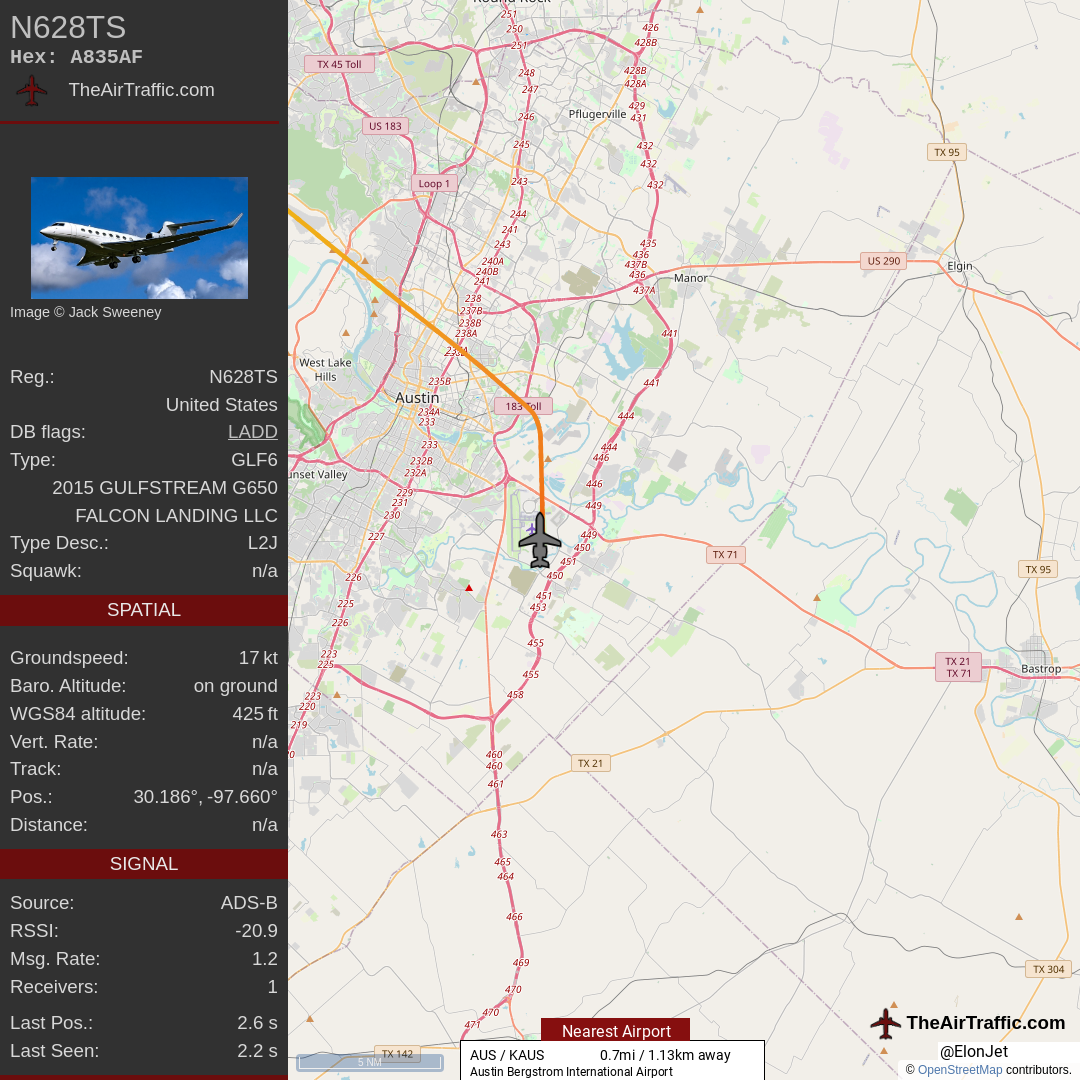The height and width of the screenshot is (1080, 1080).
Task: Click the Loop 1 road shield
Action: click(x=434, y=183)
